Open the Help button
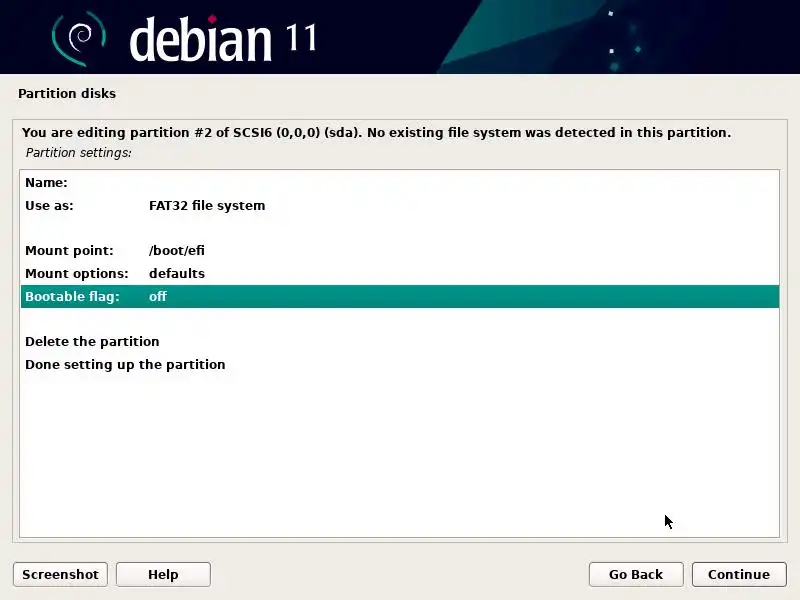800x600 pixels. pyautogui.click(x=163, y=574)
